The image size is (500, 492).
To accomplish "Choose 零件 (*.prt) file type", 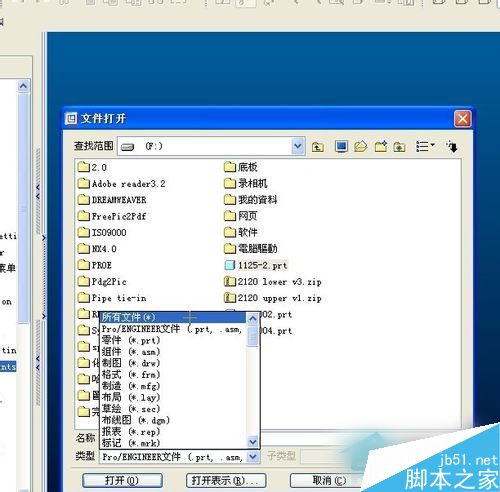I will 173,341.
